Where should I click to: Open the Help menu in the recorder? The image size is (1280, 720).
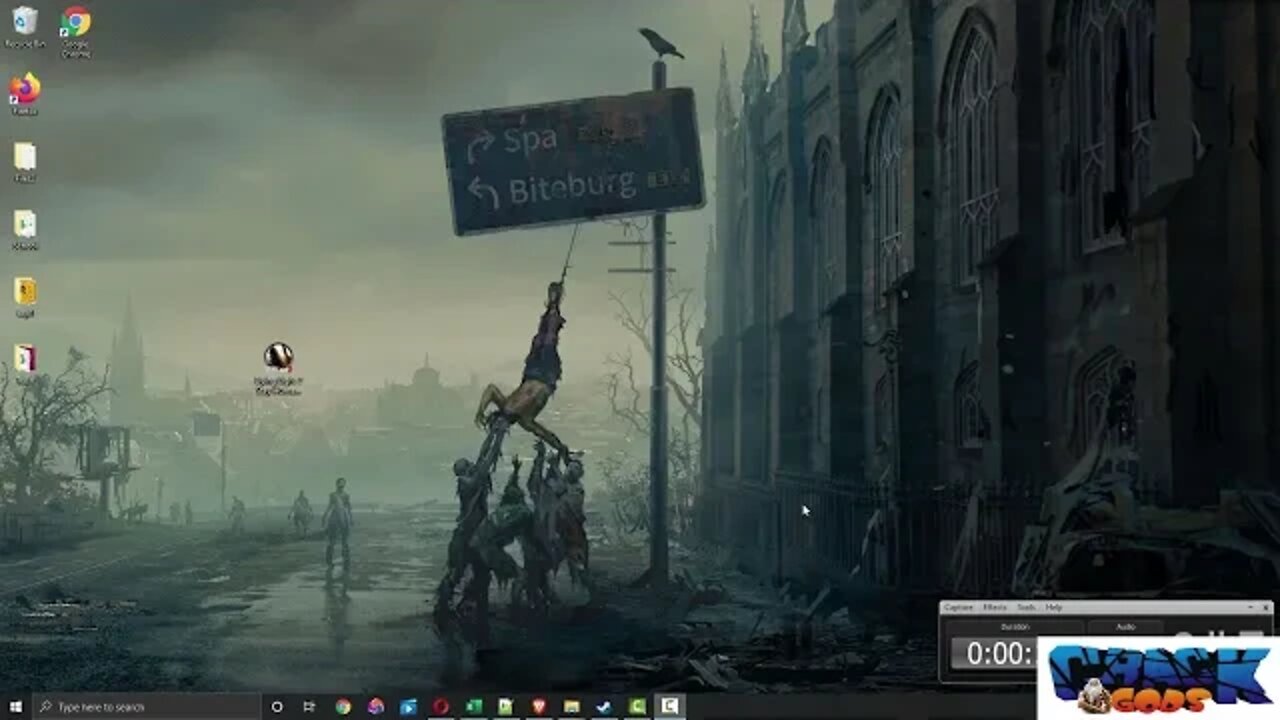click(1054, 607)
